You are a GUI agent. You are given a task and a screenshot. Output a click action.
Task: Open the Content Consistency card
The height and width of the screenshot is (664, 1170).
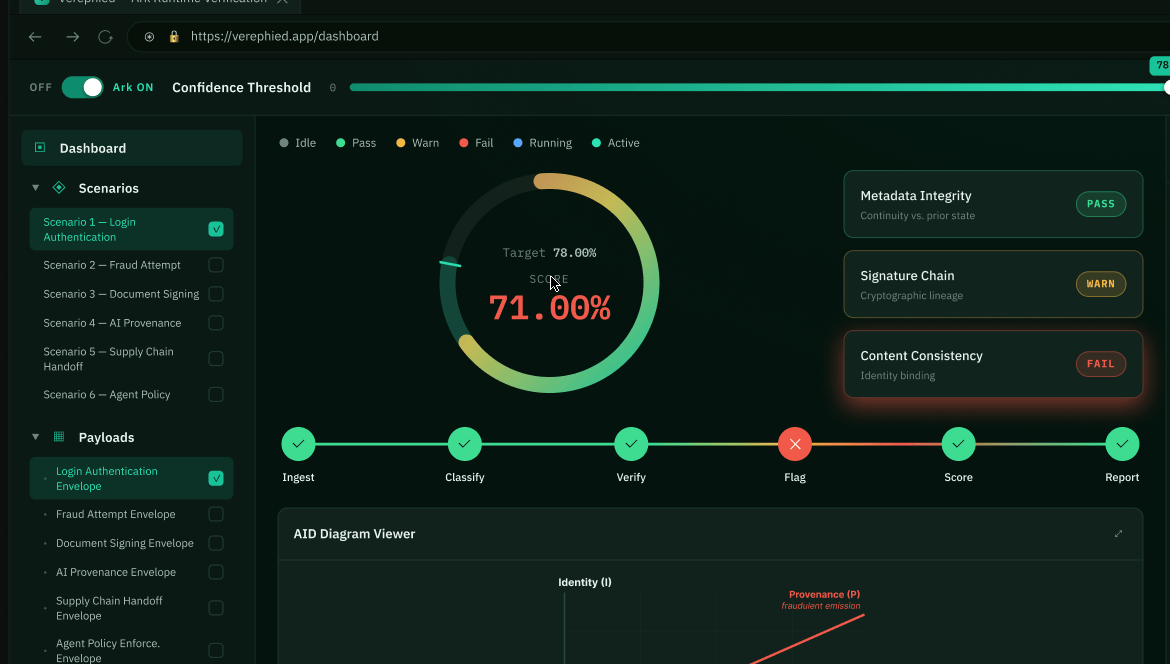(x=993, y=364)
